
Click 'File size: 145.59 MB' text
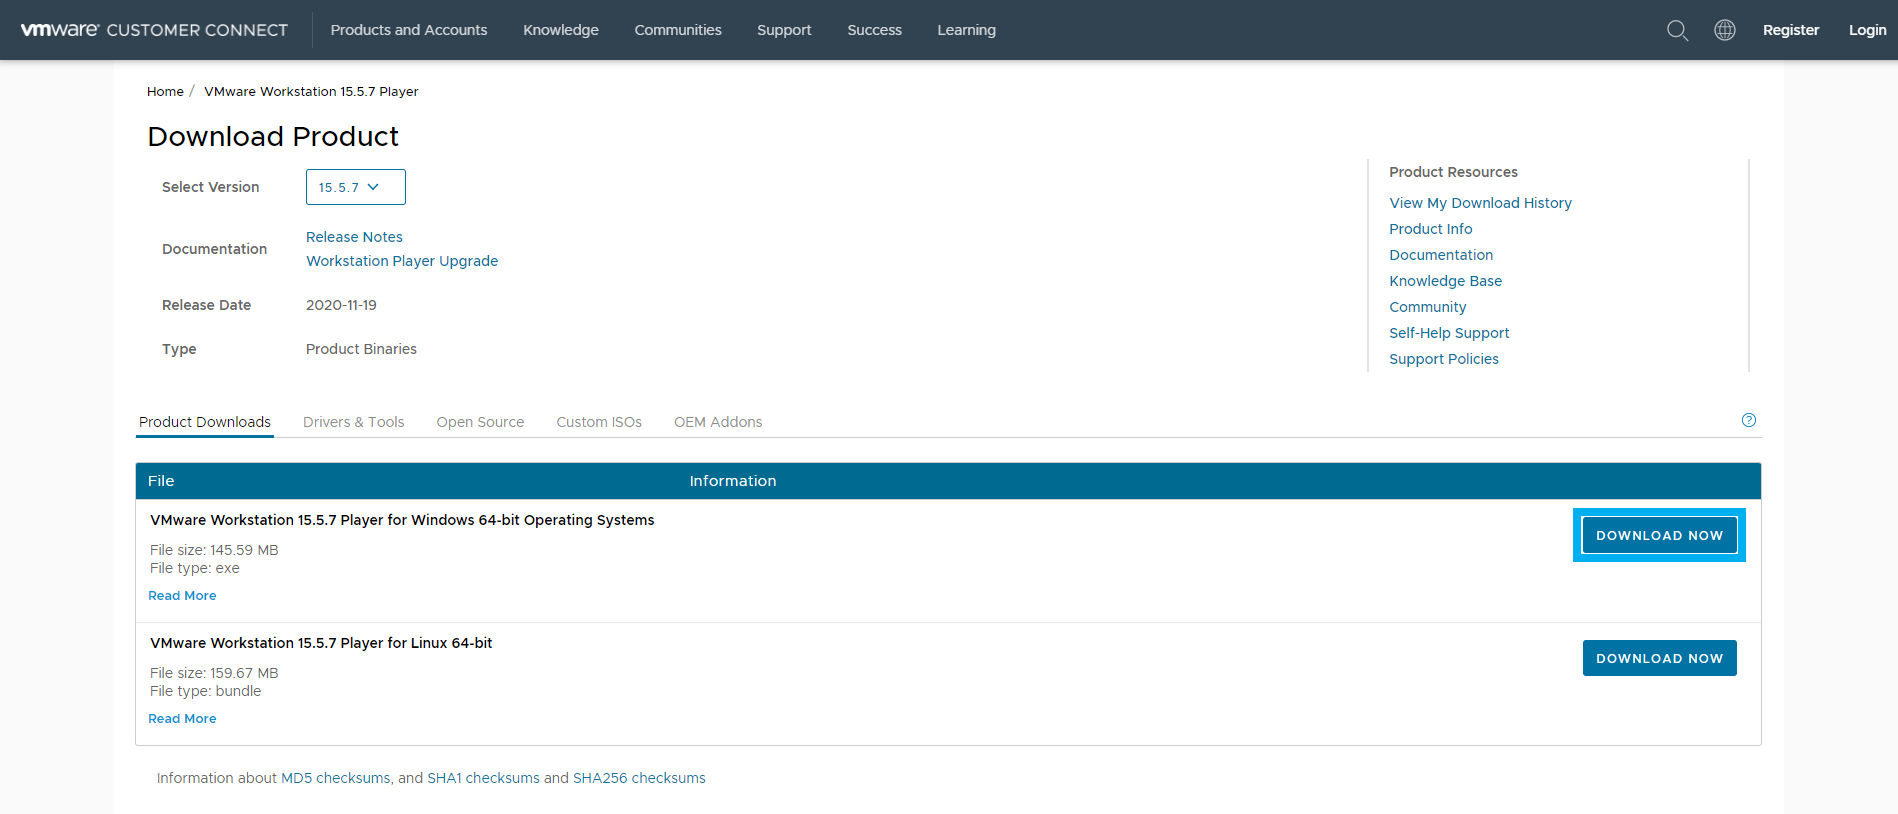214,550
